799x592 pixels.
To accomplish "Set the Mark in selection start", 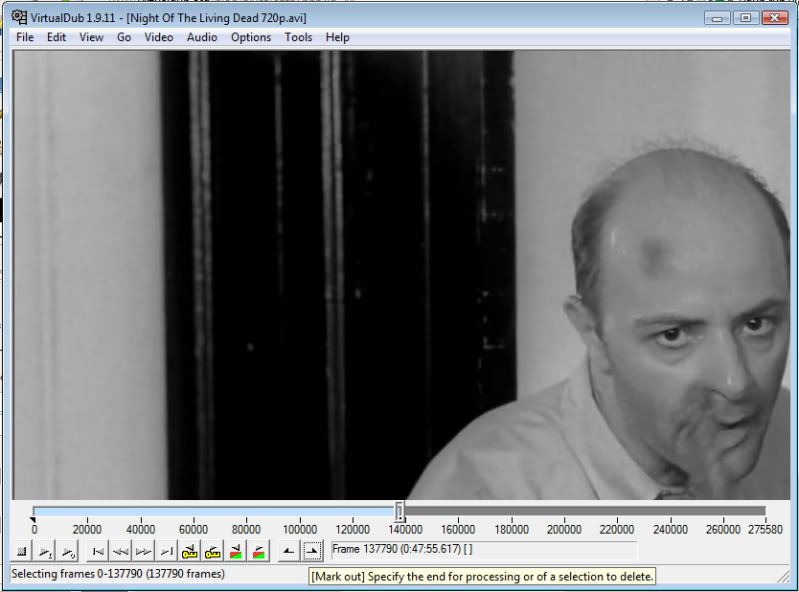I will [x=288, y=551].
